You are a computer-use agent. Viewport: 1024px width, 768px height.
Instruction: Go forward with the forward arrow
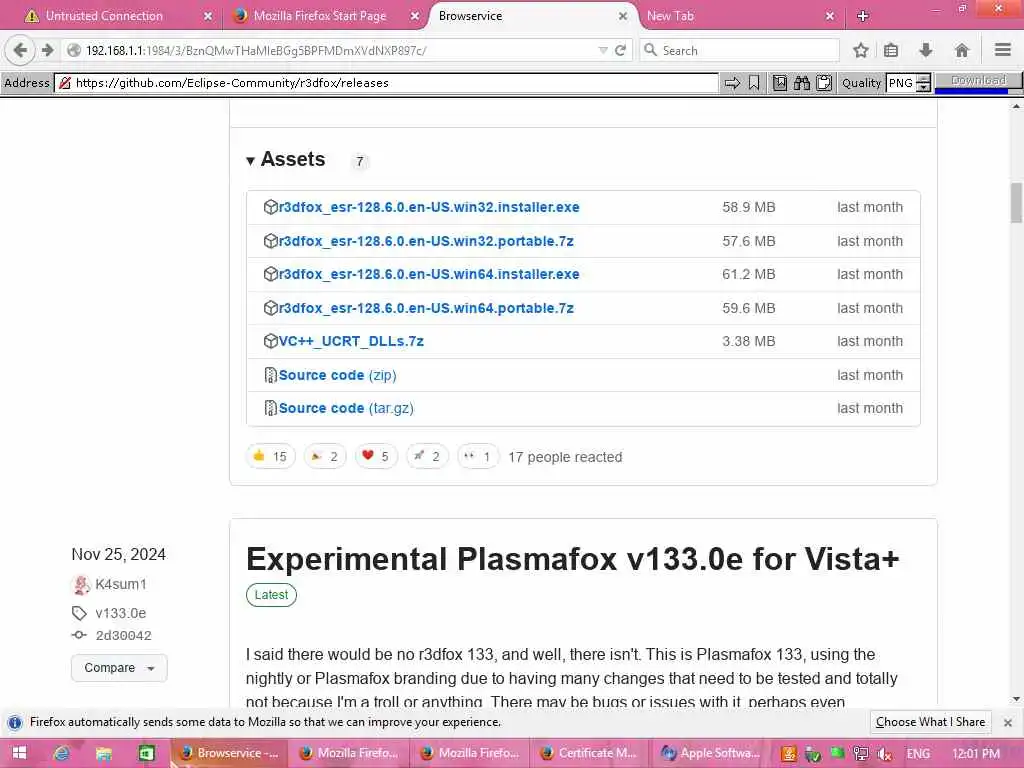[x=48, y=50]
